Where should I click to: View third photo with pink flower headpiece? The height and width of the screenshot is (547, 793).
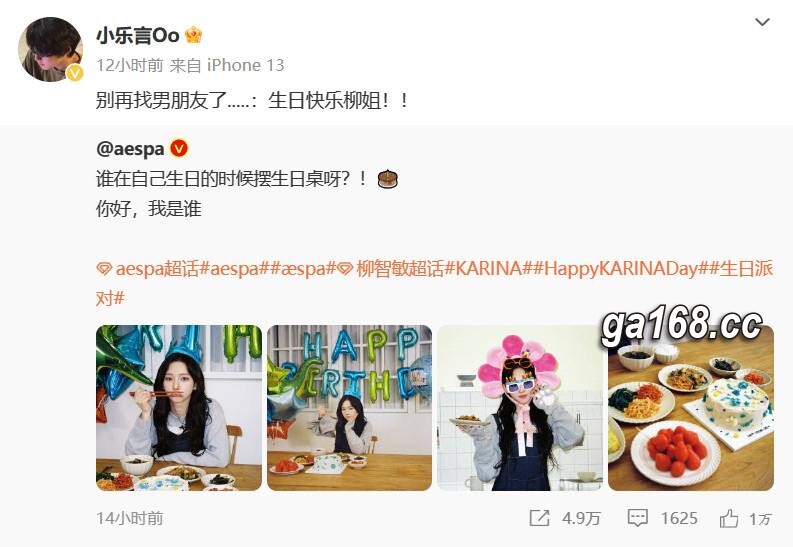click(520, 408)
